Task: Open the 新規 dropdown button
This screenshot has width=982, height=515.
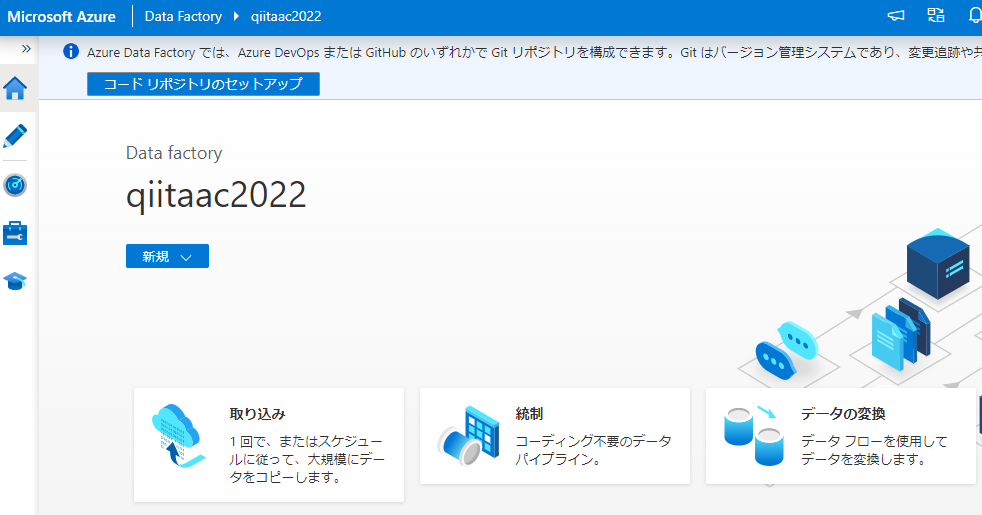Action: tap(167, 256)
